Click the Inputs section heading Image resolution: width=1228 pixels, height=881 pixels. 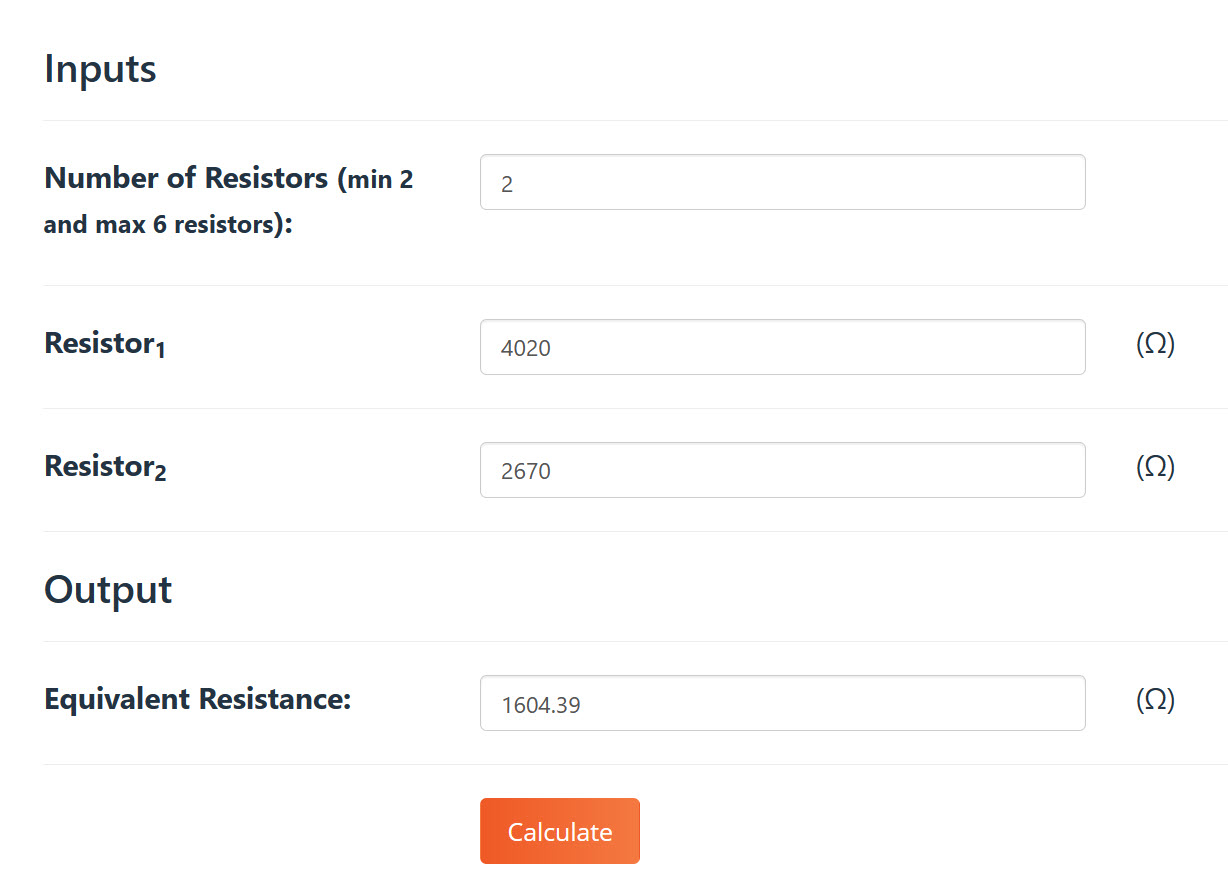coord(100,70)
